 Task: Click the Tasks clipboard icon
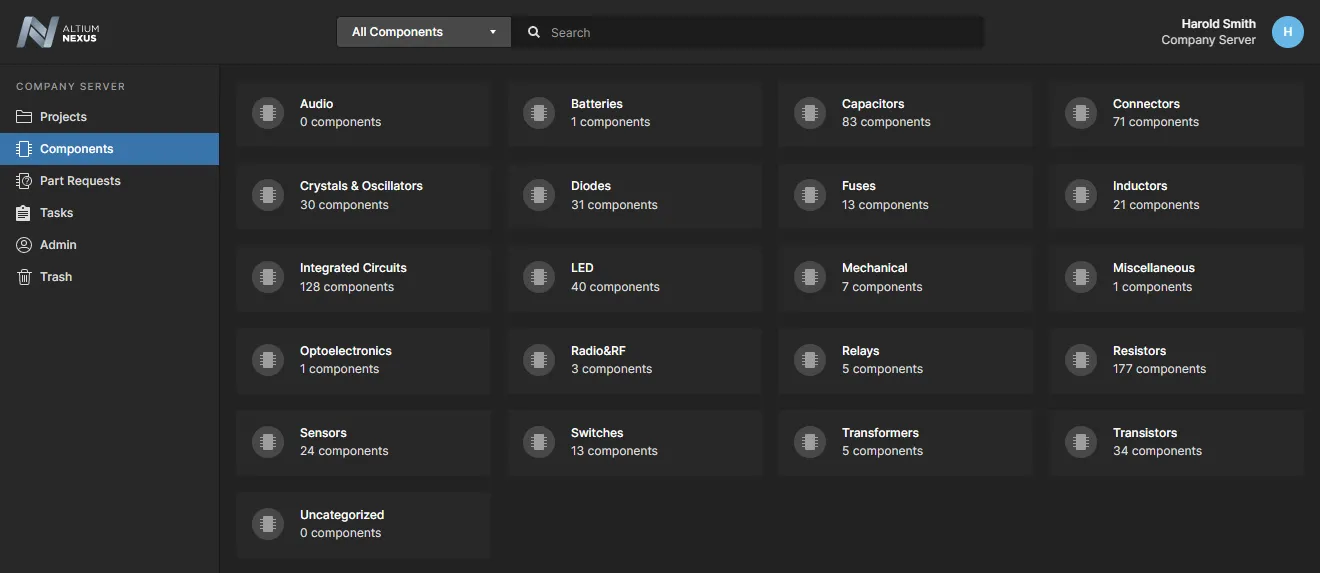(x=24, y=213)
